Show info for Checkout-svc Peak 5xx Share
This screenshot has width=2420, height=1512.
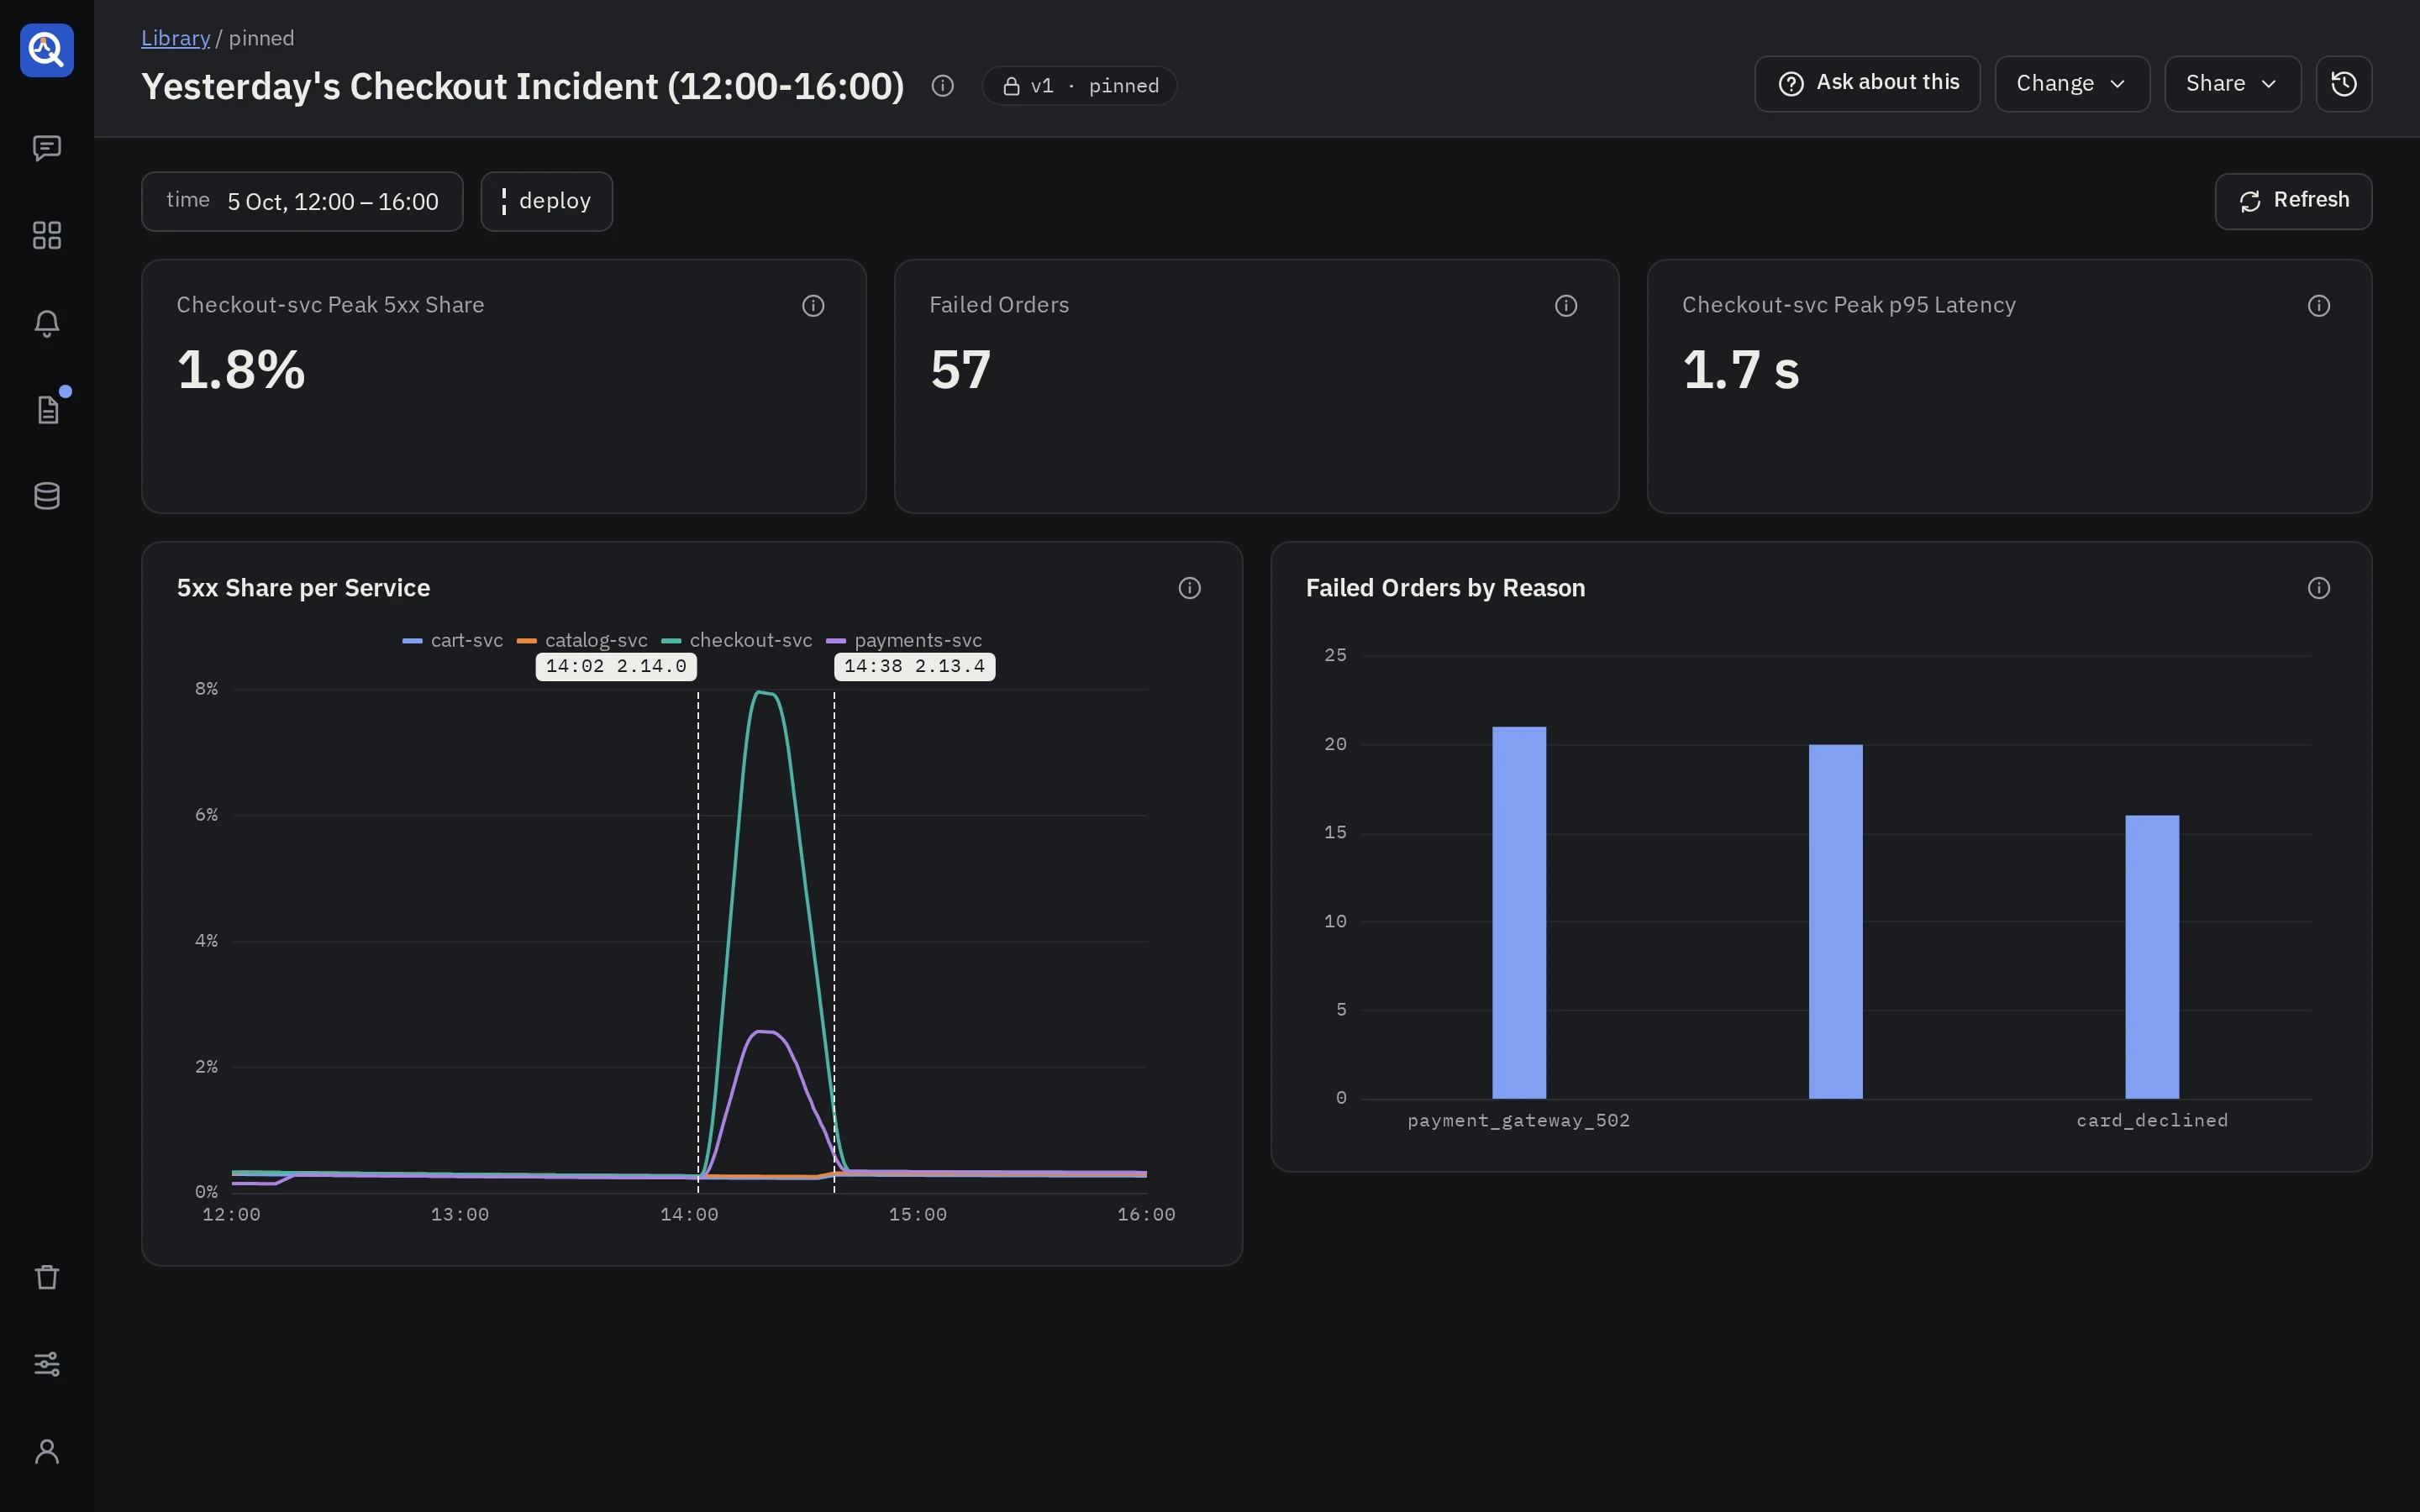[813, 306]
